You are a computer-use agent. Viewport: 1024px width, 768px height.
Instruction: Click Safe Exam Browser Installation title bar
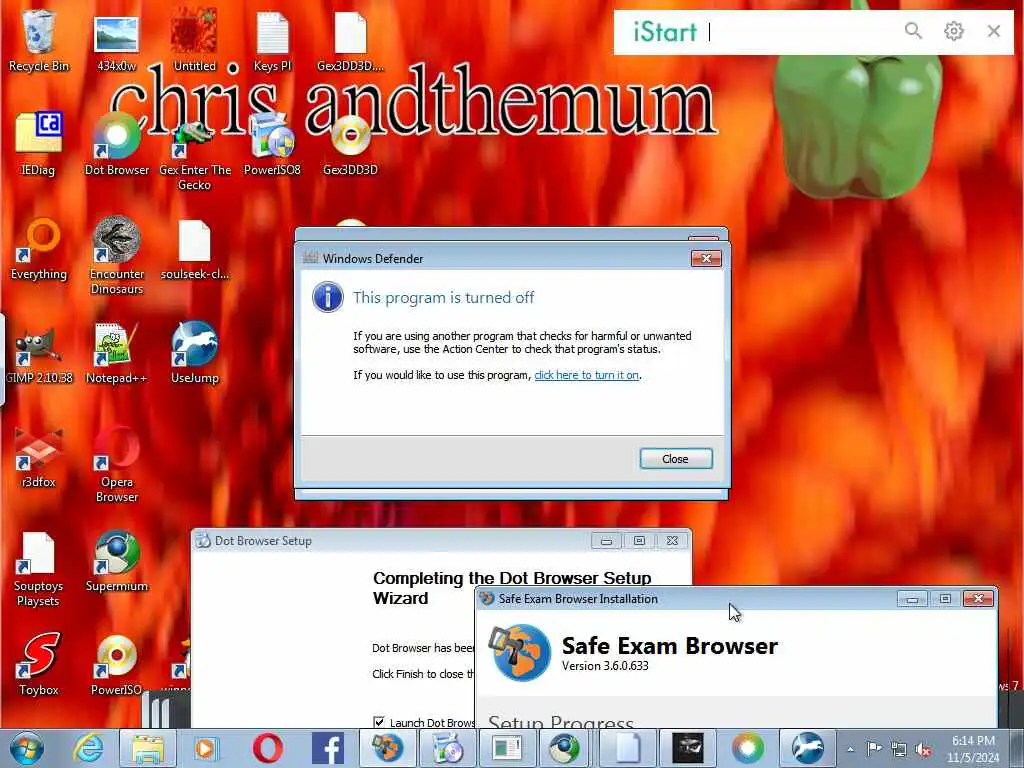point(686,599)
